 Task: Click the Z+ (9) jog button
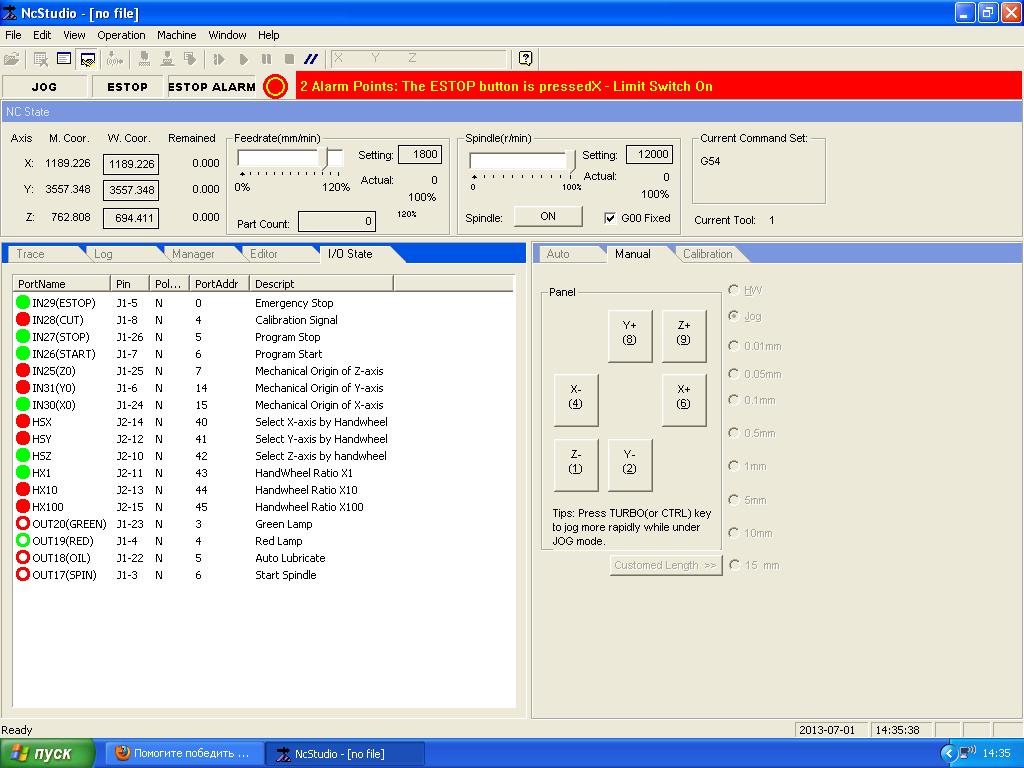coord(684,336)
